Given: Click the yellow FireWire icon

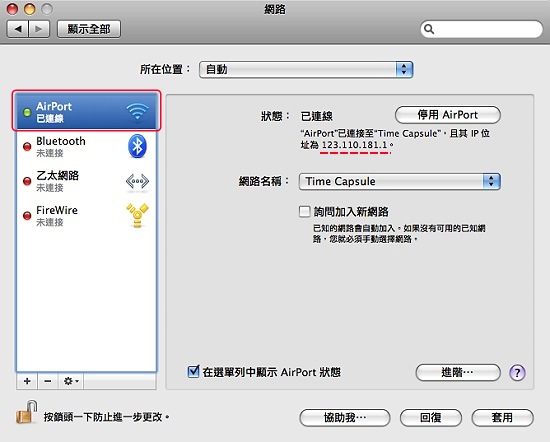Looking at the screenshot, I should click(137, 215).
